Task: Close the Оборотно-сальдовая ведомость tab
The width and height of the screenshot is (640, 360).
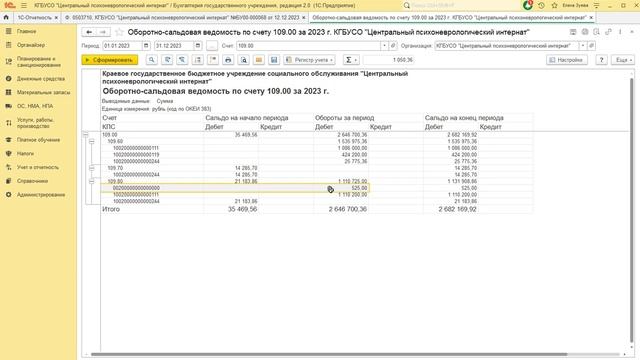Action: pyautogui.click(x=591, y=18)
